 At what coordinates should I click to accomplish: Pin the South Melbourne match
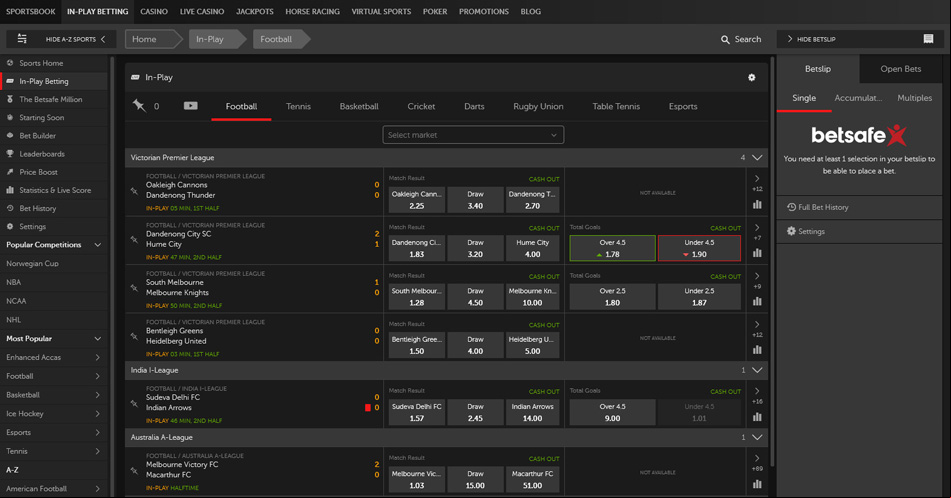tap(135, 288)
